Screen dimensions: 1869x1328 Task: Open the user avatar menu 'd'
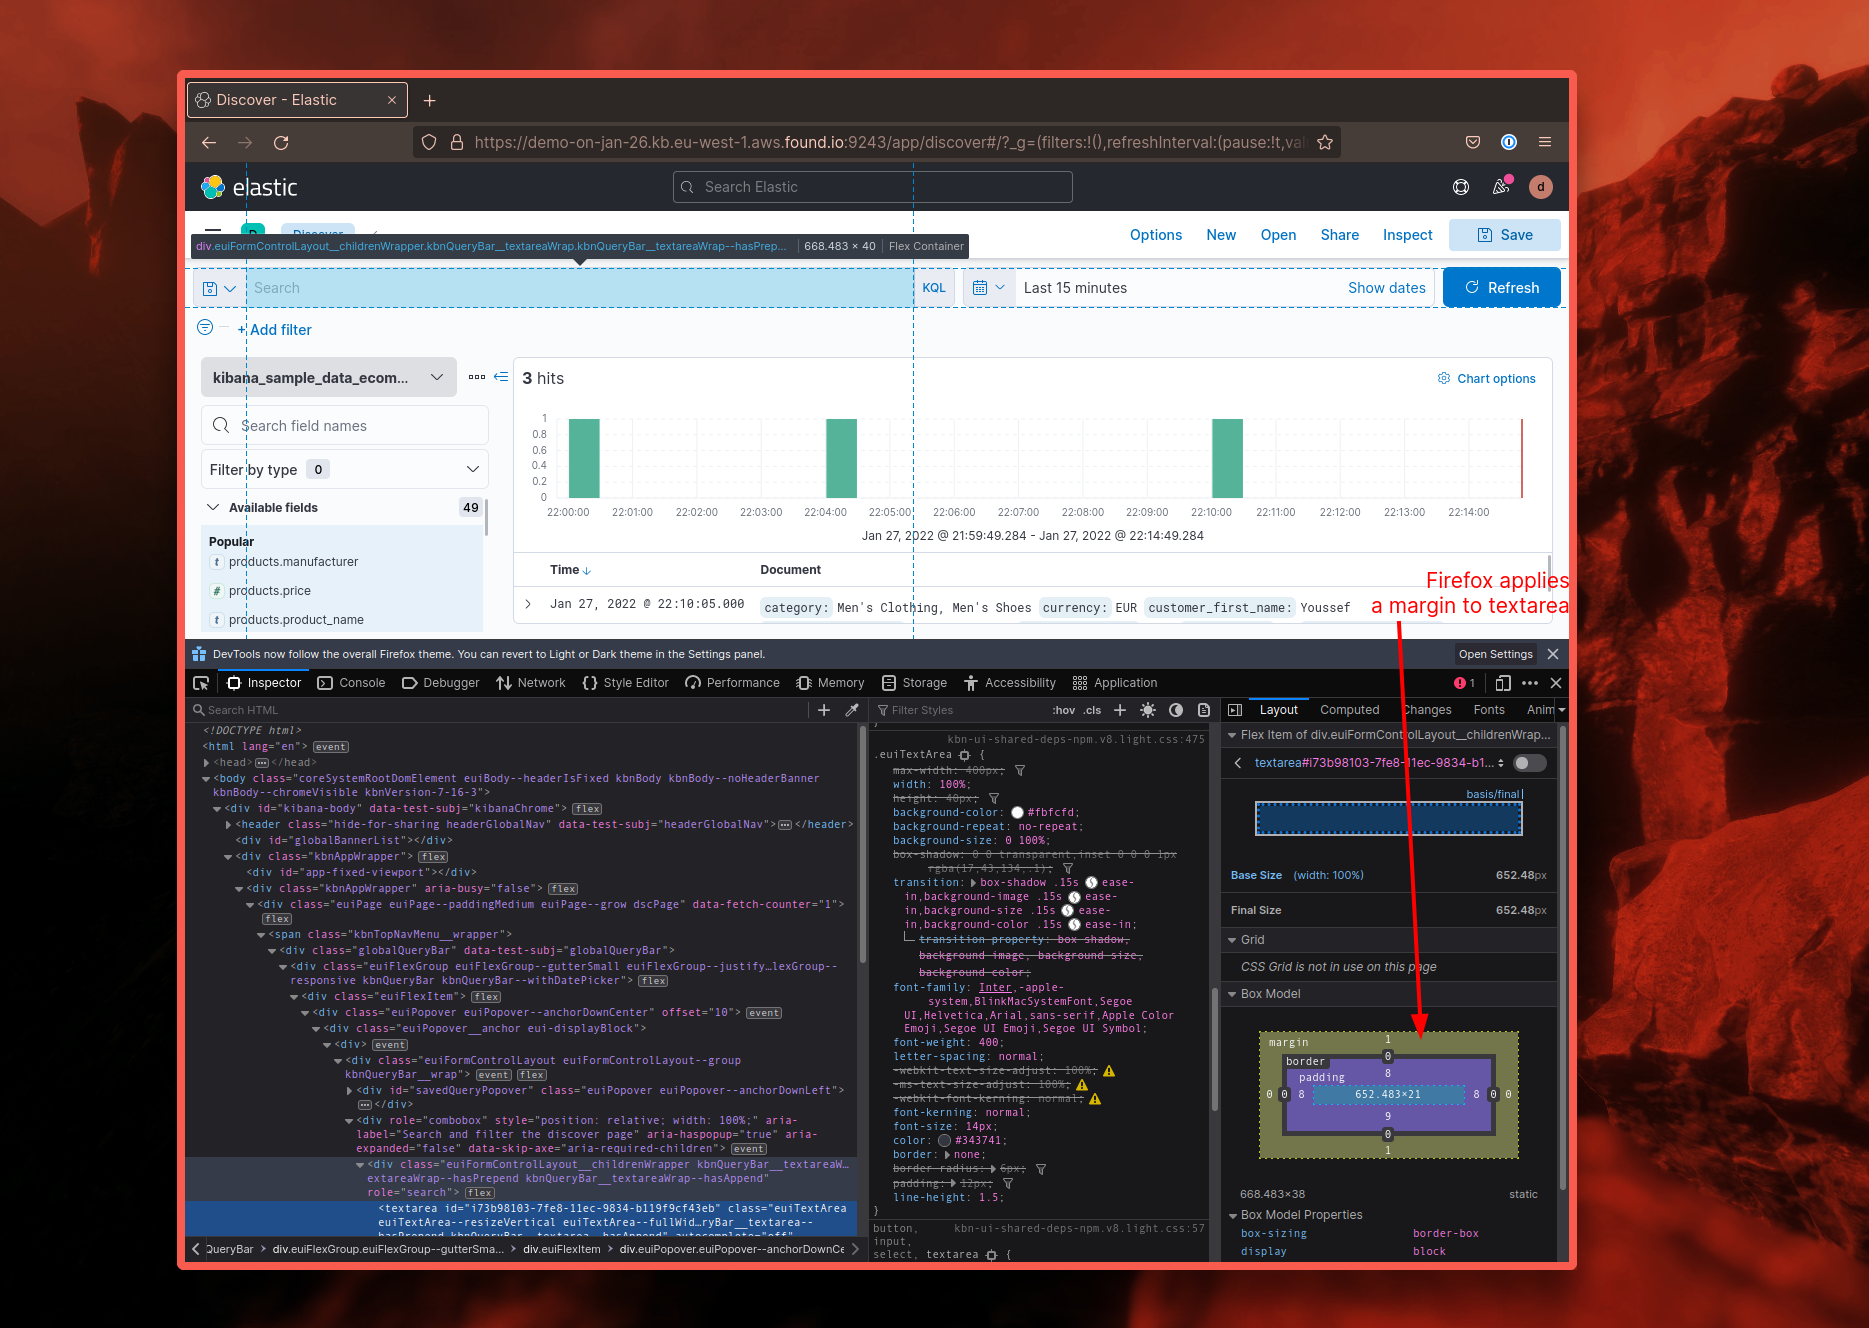tap(1541, 187)
